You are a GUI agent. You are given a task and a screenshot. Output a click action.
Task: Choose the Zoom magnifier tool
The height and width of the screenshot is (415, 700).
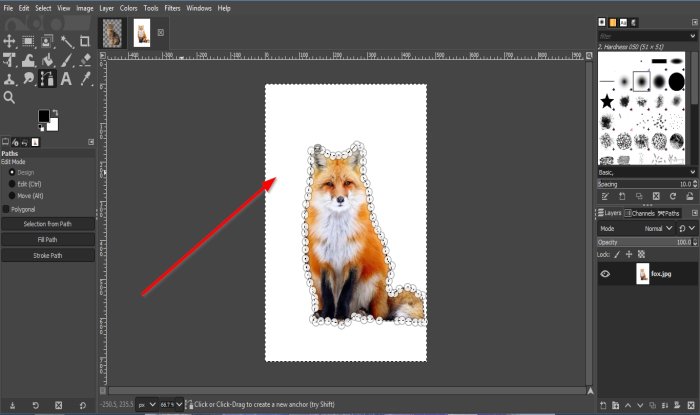click(9, 97)
